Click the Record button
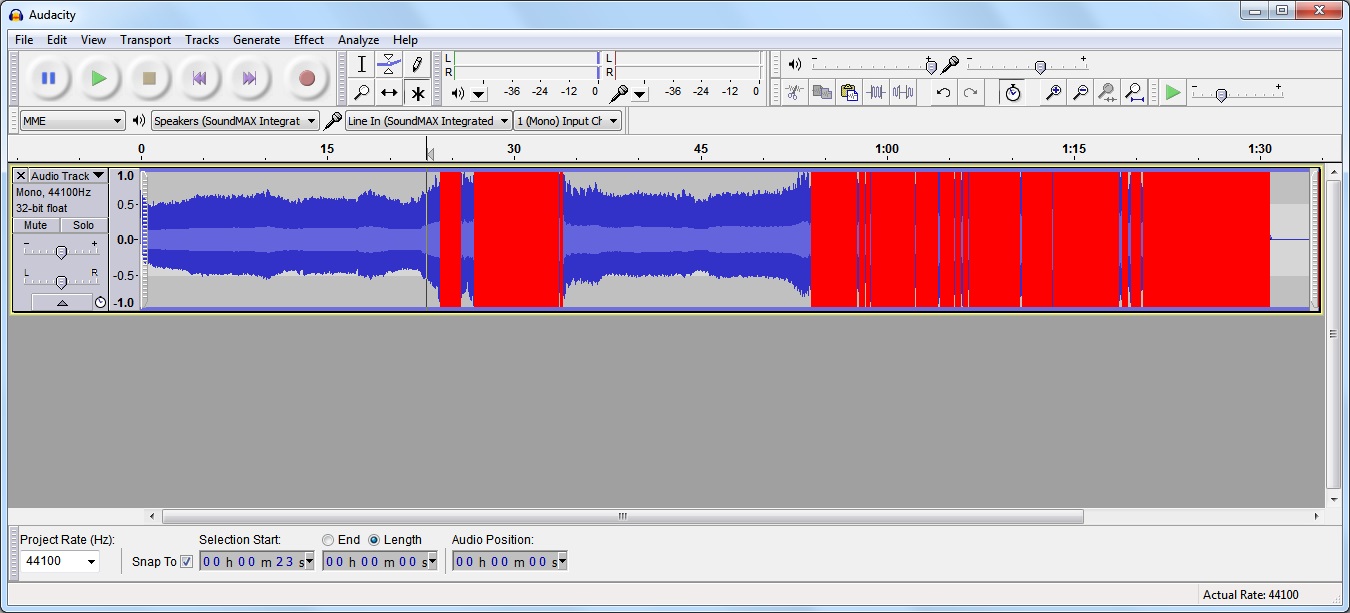 [306, 78]
